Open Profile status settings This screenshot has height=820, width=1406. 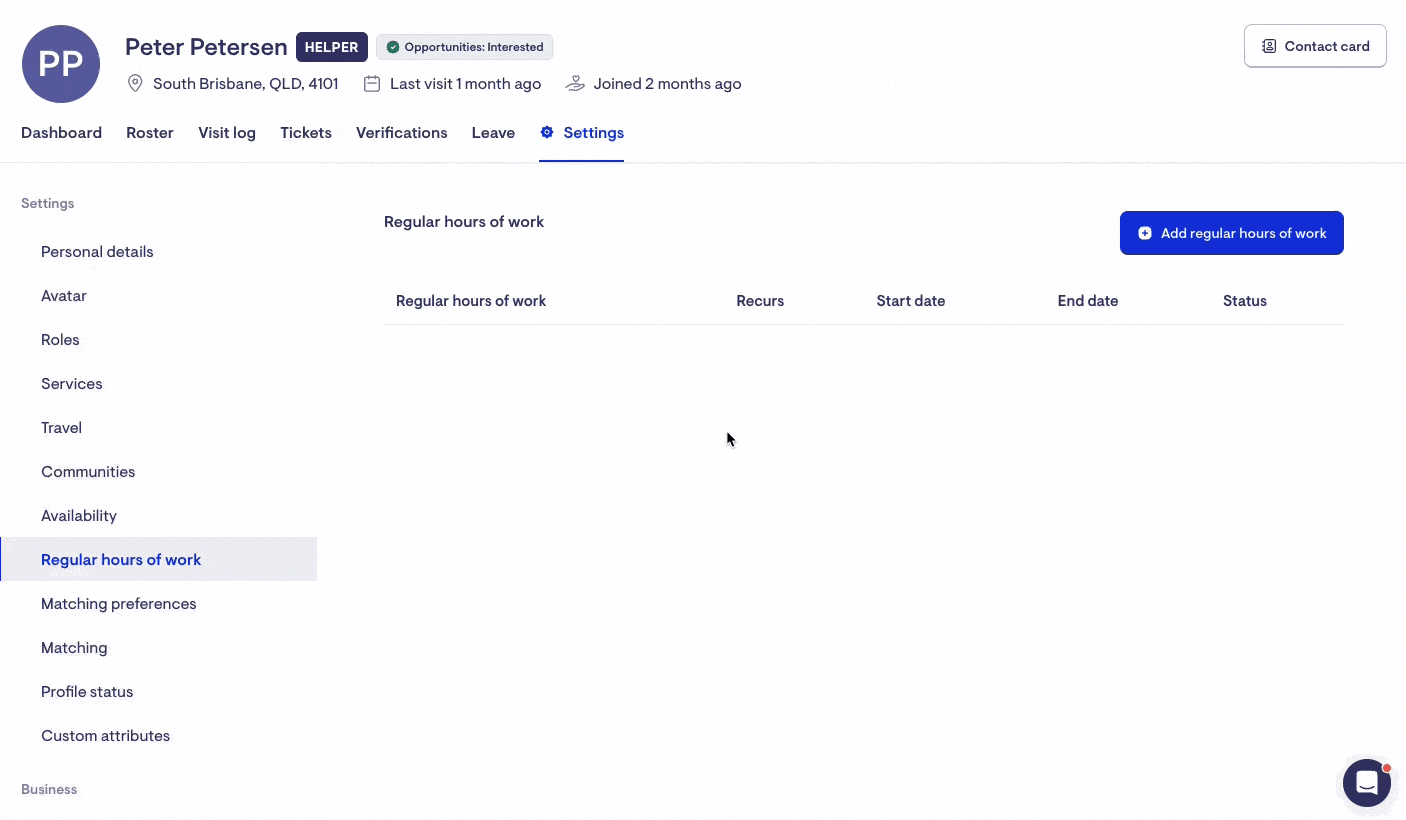coord(87,692)
